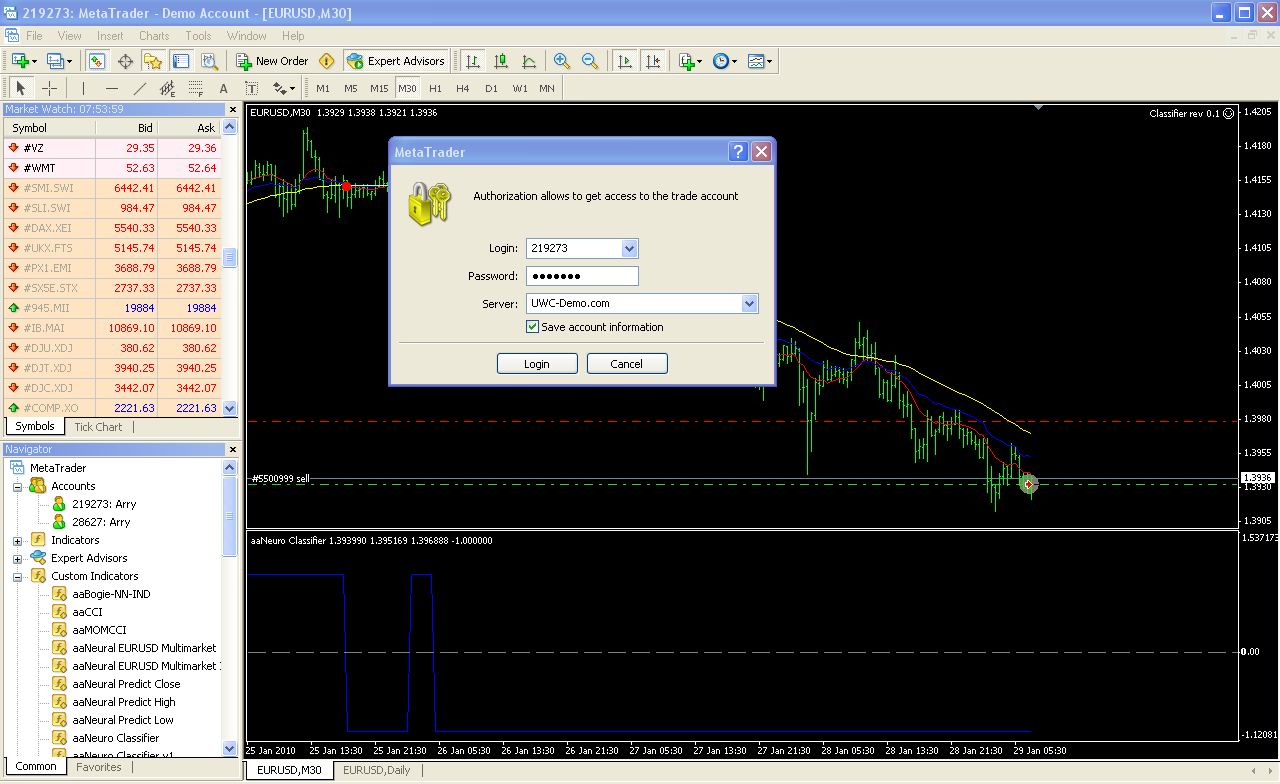Image resolution: width=1280 pixels, height=784 pixels.
Task: Open the Server dropdown list
Action: (749, 303)
